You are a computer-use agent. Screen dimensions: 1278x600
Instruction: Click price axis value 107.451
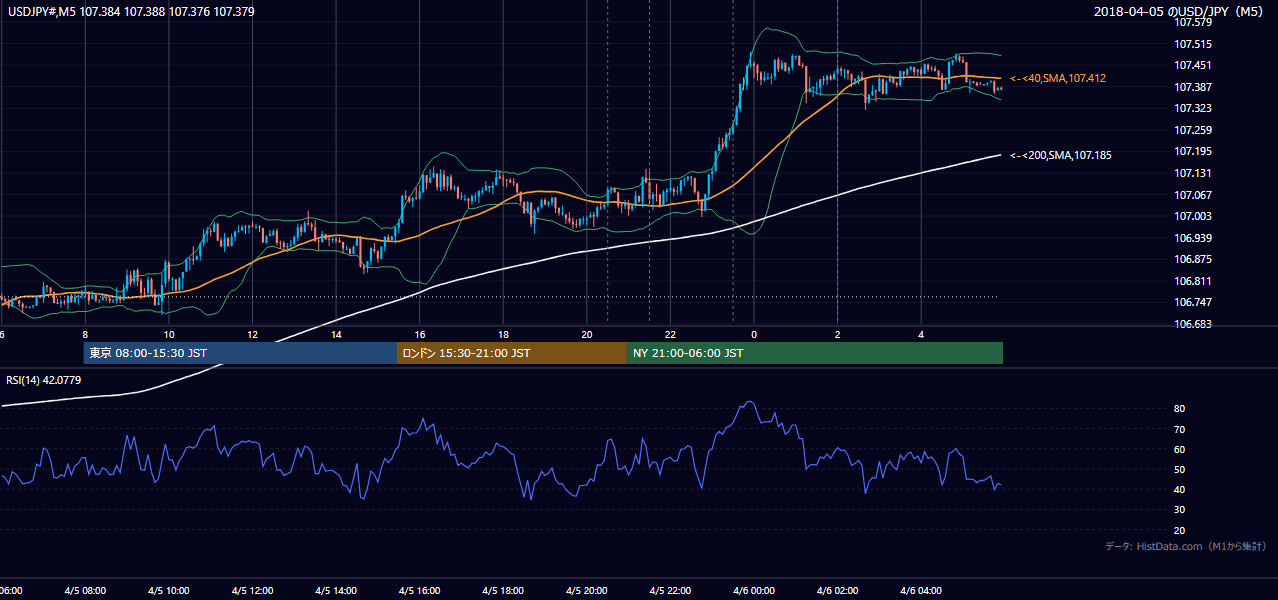1193,65
